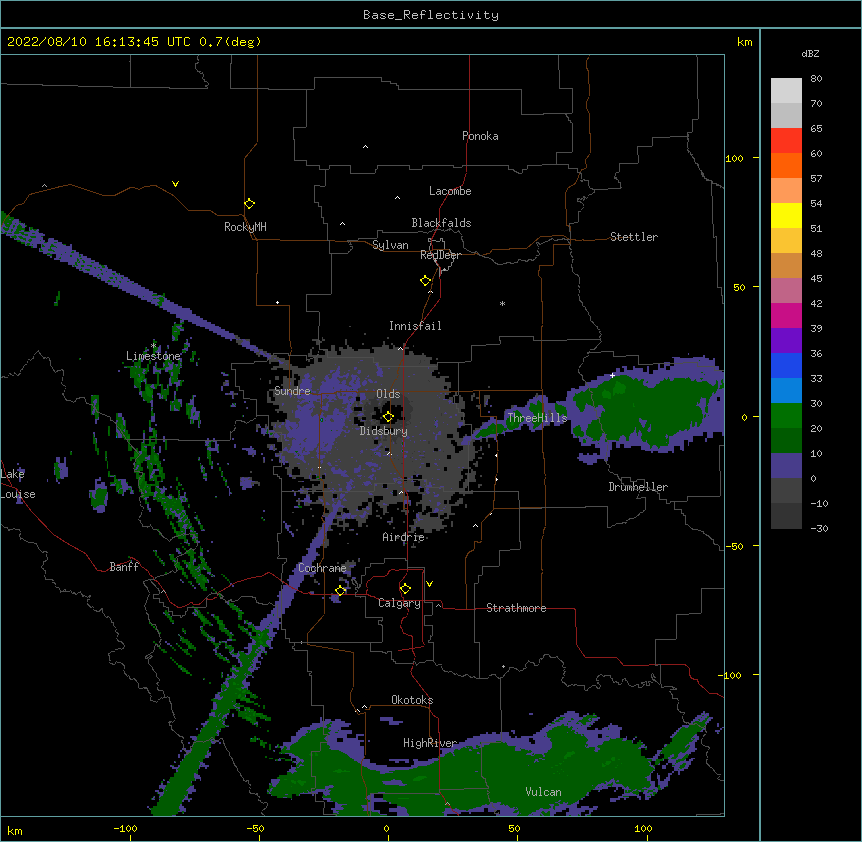Click the Limestone label
This screenshot has height=842, width=862.
pyautogui.click(x=153, y=356)
